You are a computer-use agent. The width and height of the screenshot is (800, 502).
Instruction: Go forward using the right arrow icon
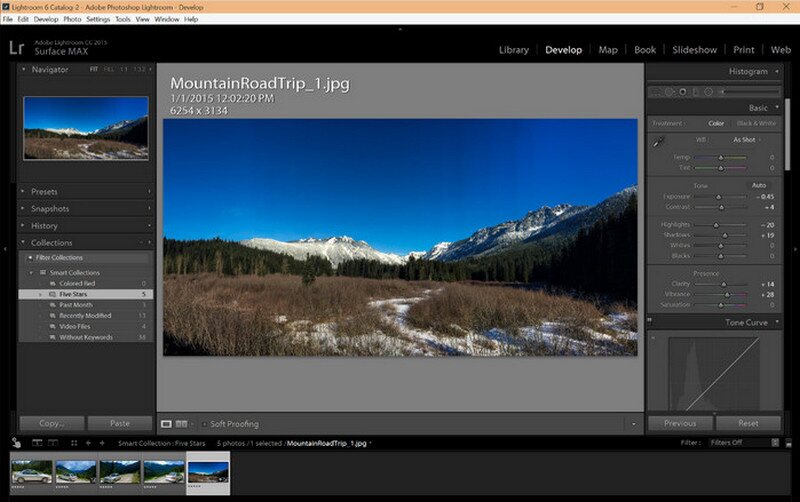(102, 443)
